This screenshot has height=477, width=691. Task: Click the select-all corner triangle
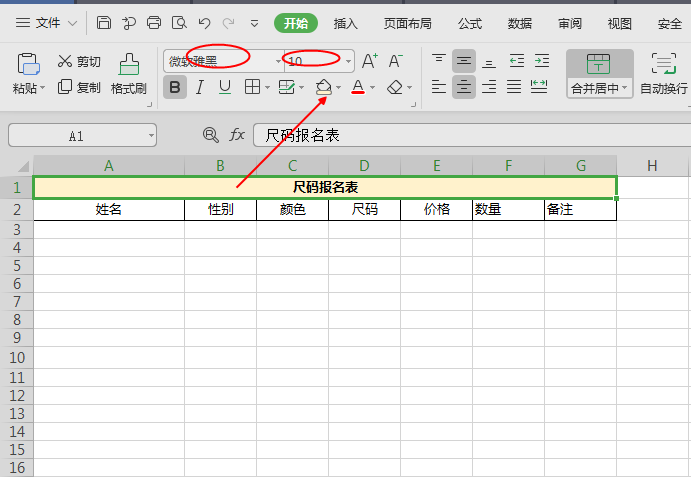23,166
